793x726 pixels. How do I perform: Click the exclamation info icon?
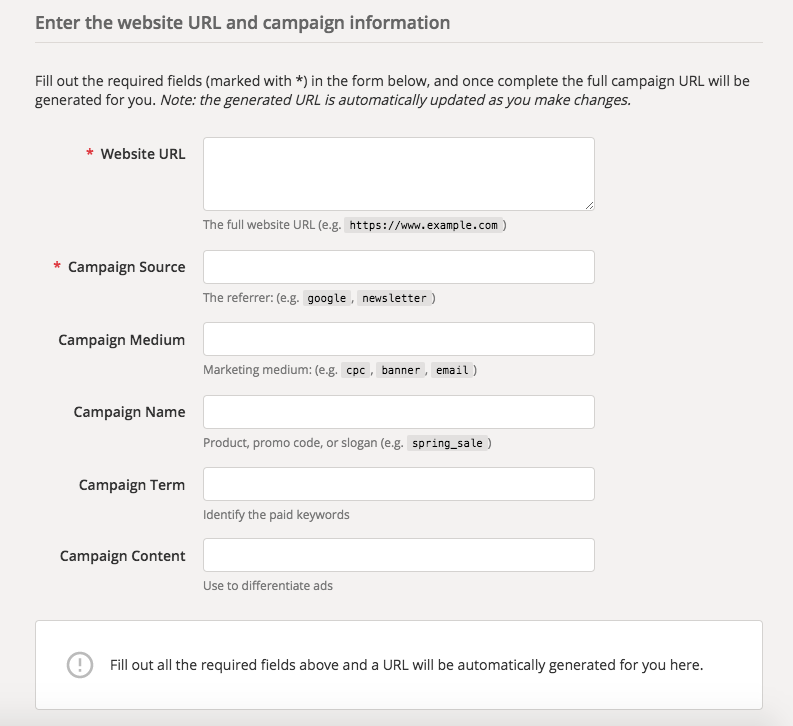coord(80,665)
